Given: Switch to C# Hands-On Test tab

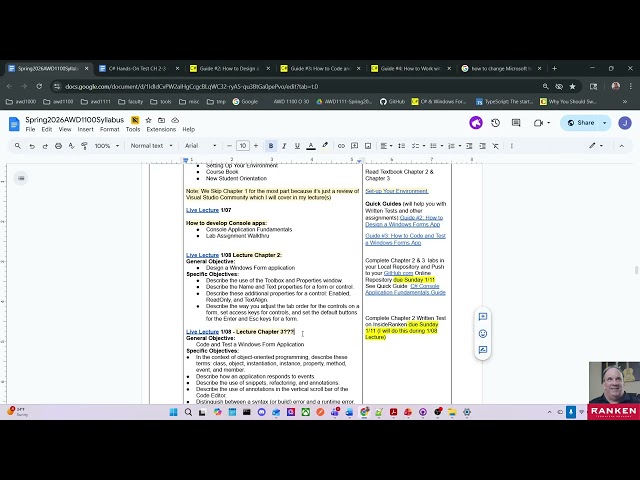Looking at the screenshot, I should pos(138,69).
